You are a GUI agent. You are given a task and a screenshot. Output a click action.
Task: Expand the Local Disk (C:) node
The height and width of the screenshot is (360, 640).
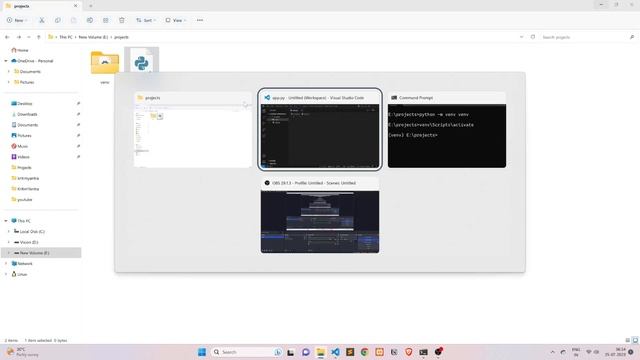click(x=9, y=231)
